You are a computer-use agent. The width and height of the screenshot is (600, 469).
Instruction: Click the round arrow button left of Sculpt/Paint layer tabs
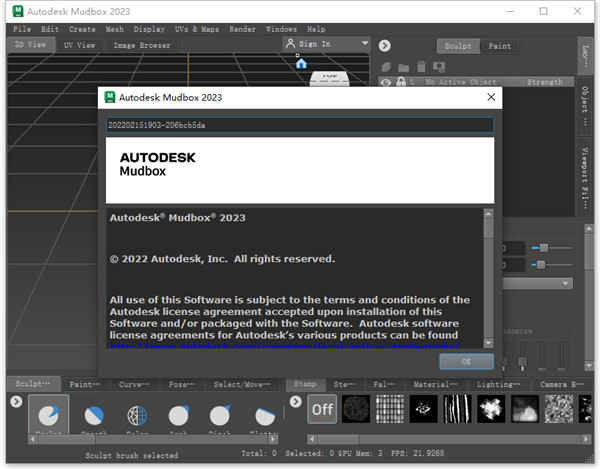point(385,46)
